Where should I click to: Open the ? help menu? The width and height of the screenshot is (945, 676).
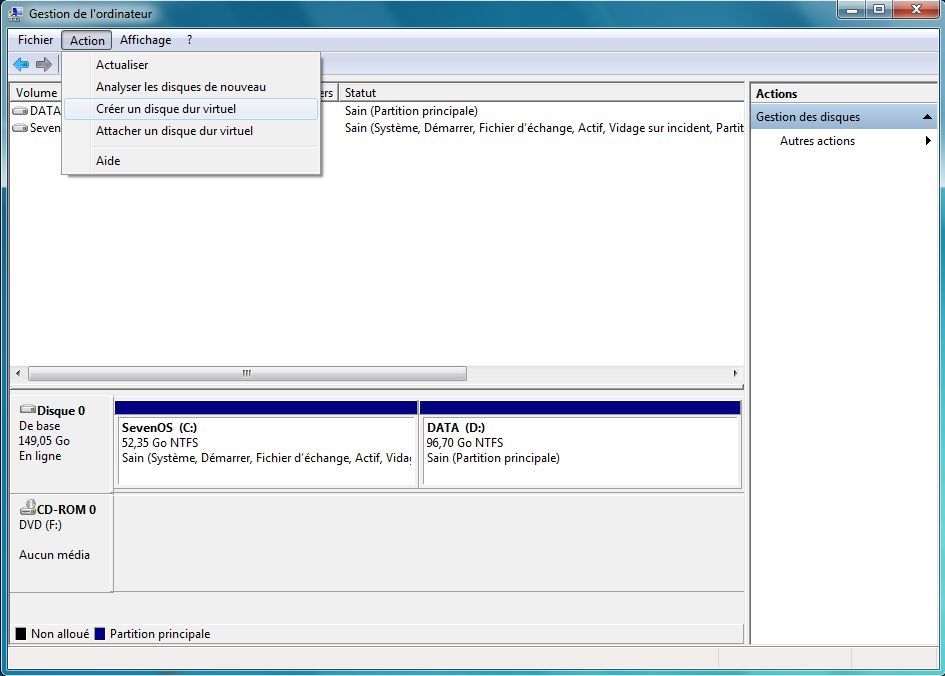[x=189, y=40]
